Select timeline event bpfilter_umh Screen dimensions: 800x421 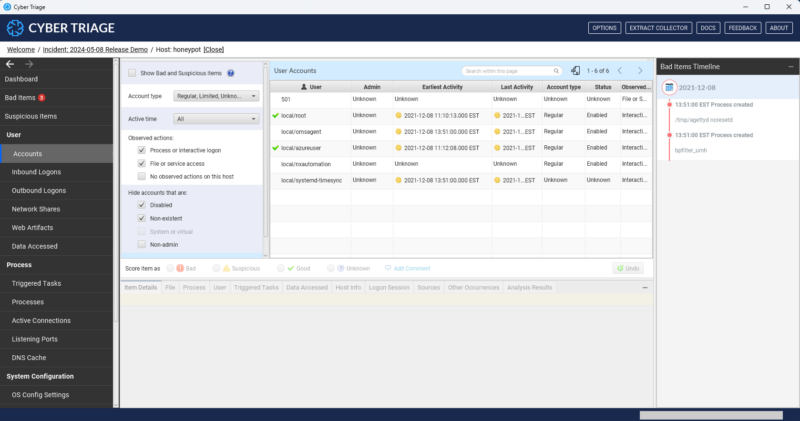tap(691, 151)
